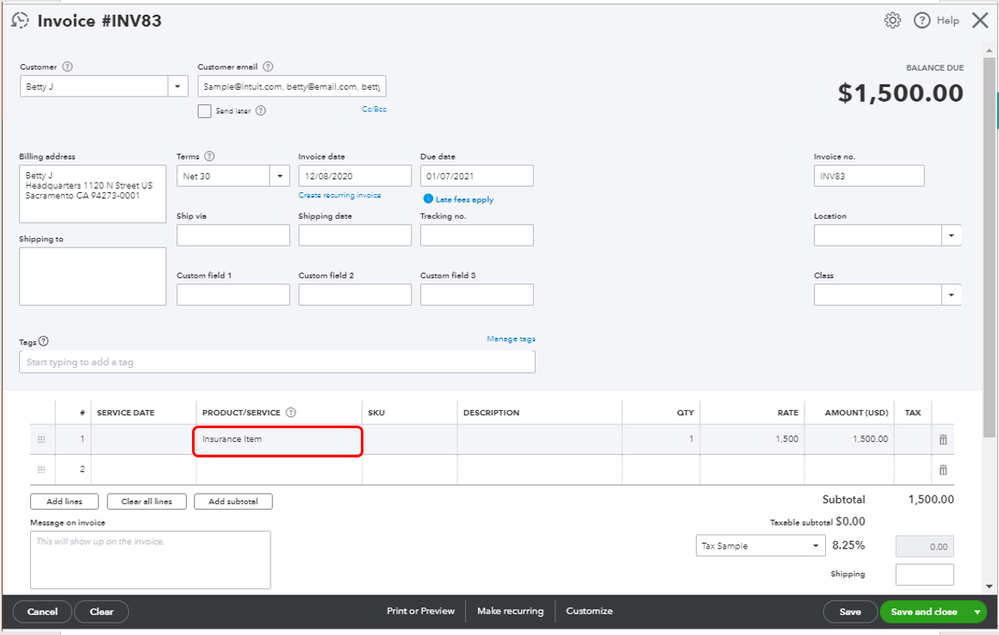The height and width of the screenshot is (635, 999).
Task: Open the invoice history clock icon
Action: point(19,20)
